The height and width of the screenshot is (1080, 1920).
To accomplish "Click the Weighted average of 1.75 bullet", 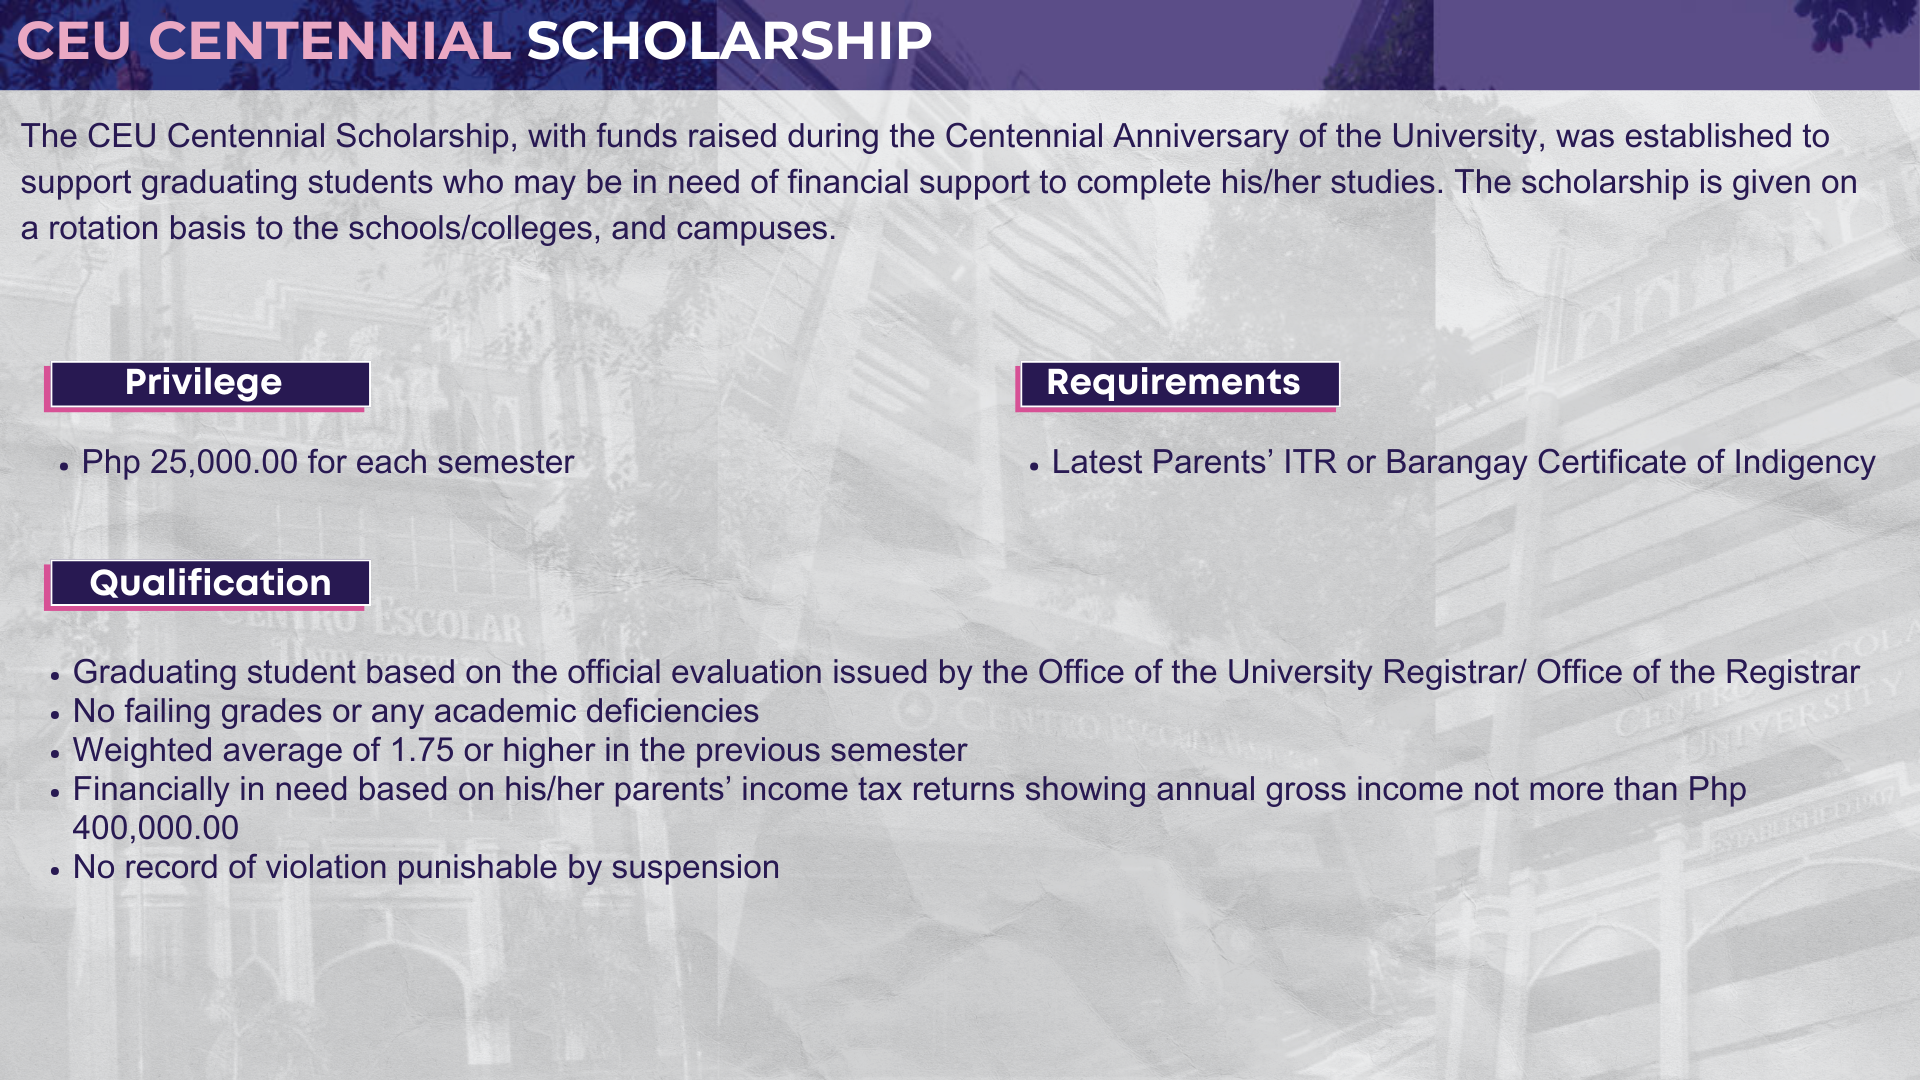I will coord(520,750).
